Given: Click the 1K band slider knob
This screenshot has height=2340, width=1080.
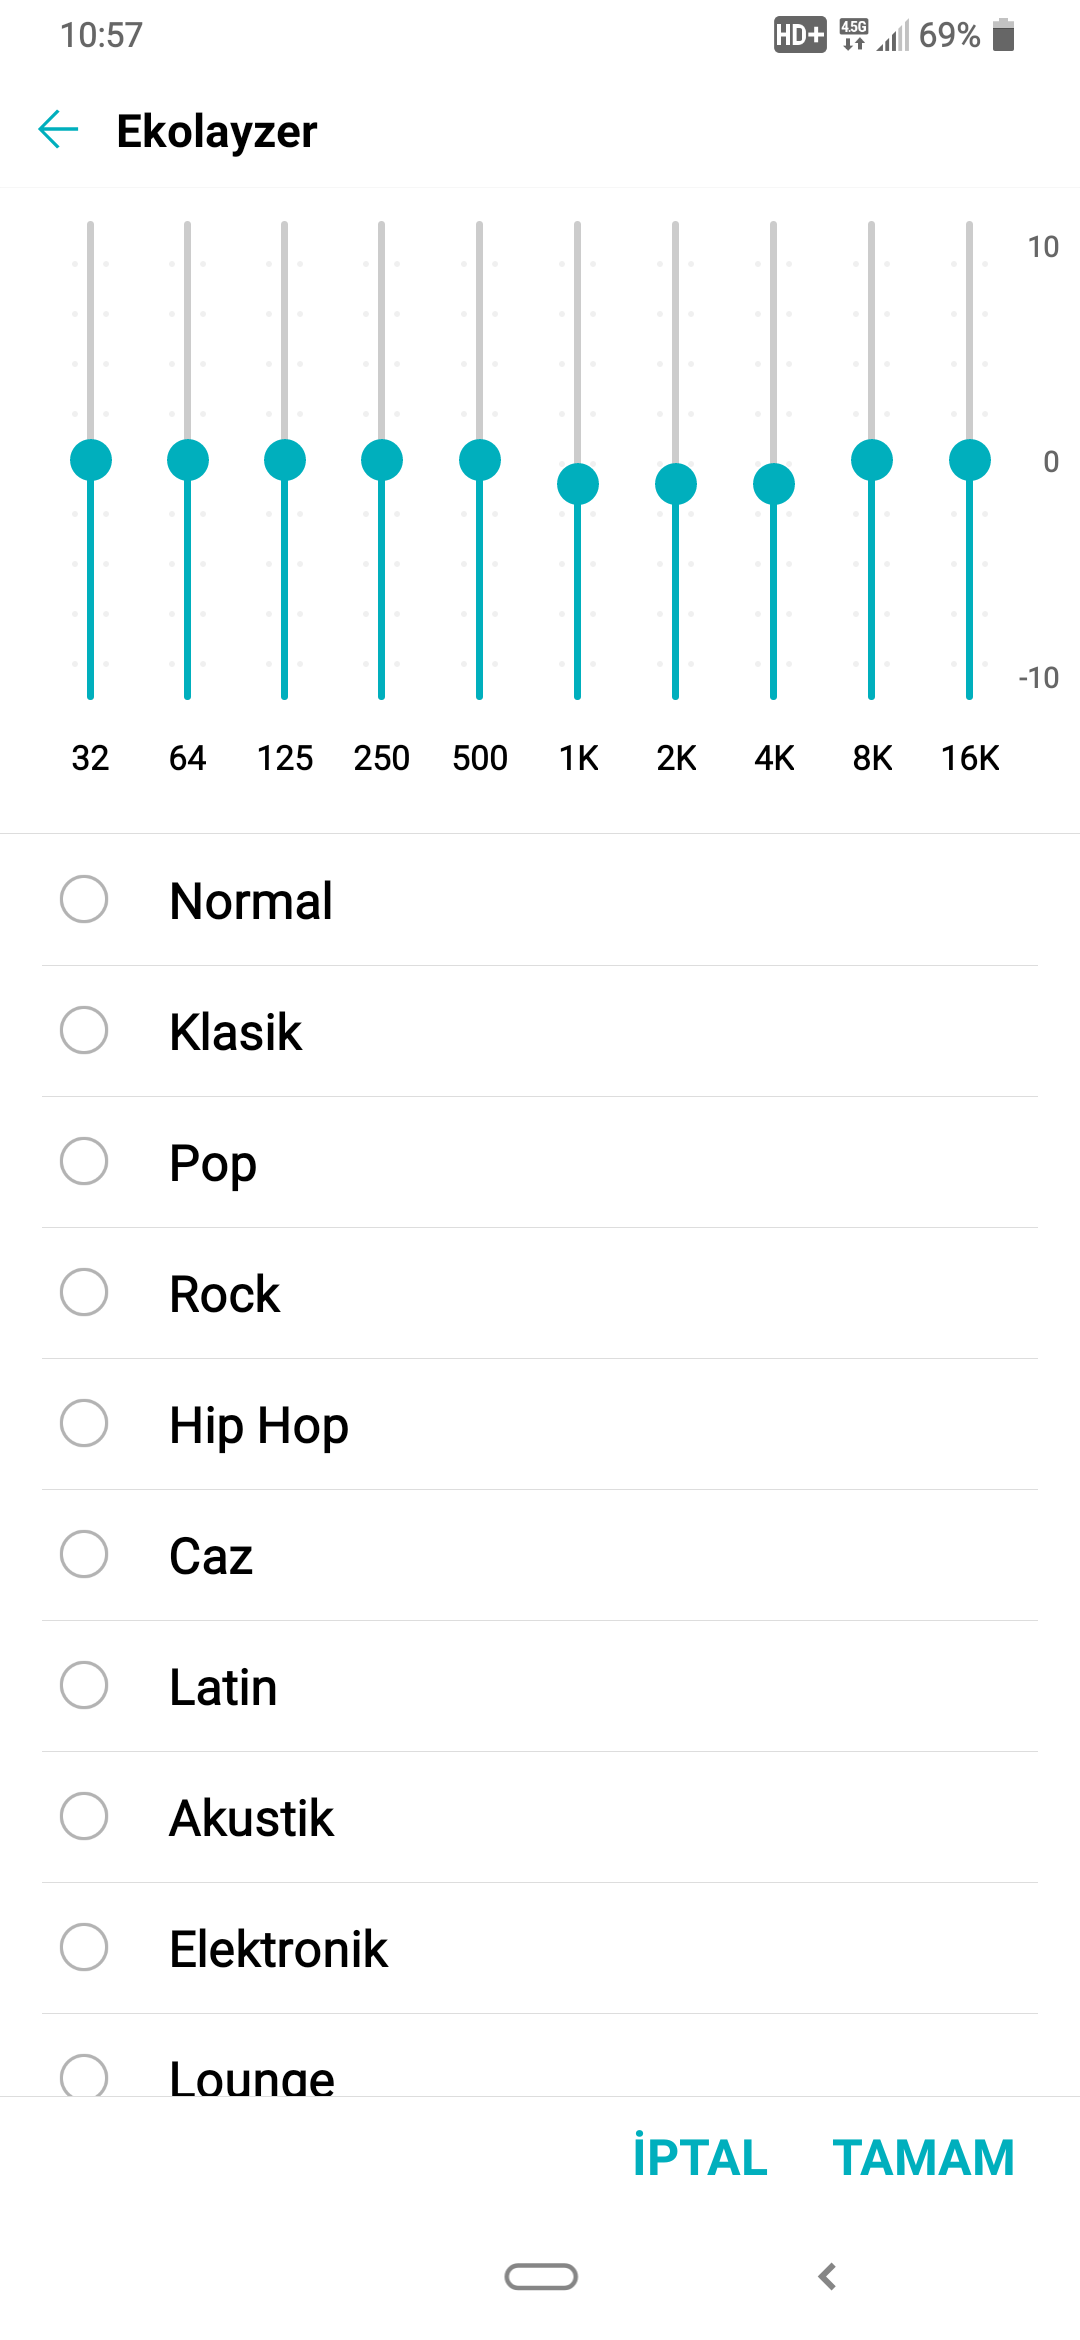Looking at the screenshot, I should pos(578,484).
